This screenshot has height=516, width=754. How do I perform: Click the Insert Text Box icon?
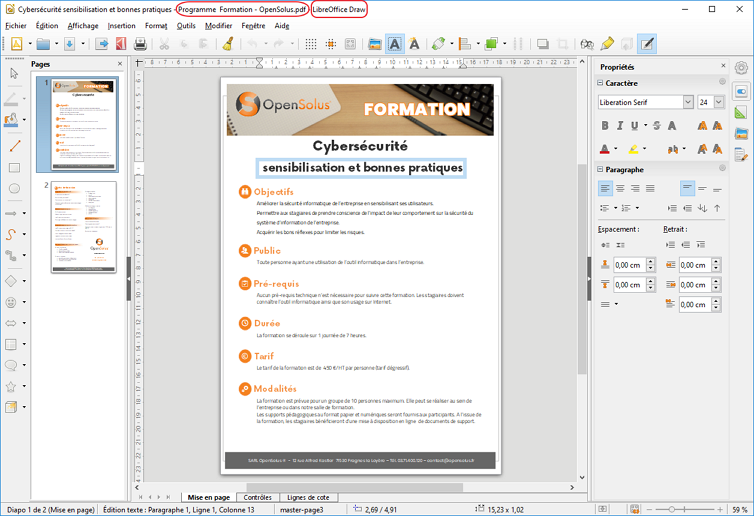tap(394, 44)
